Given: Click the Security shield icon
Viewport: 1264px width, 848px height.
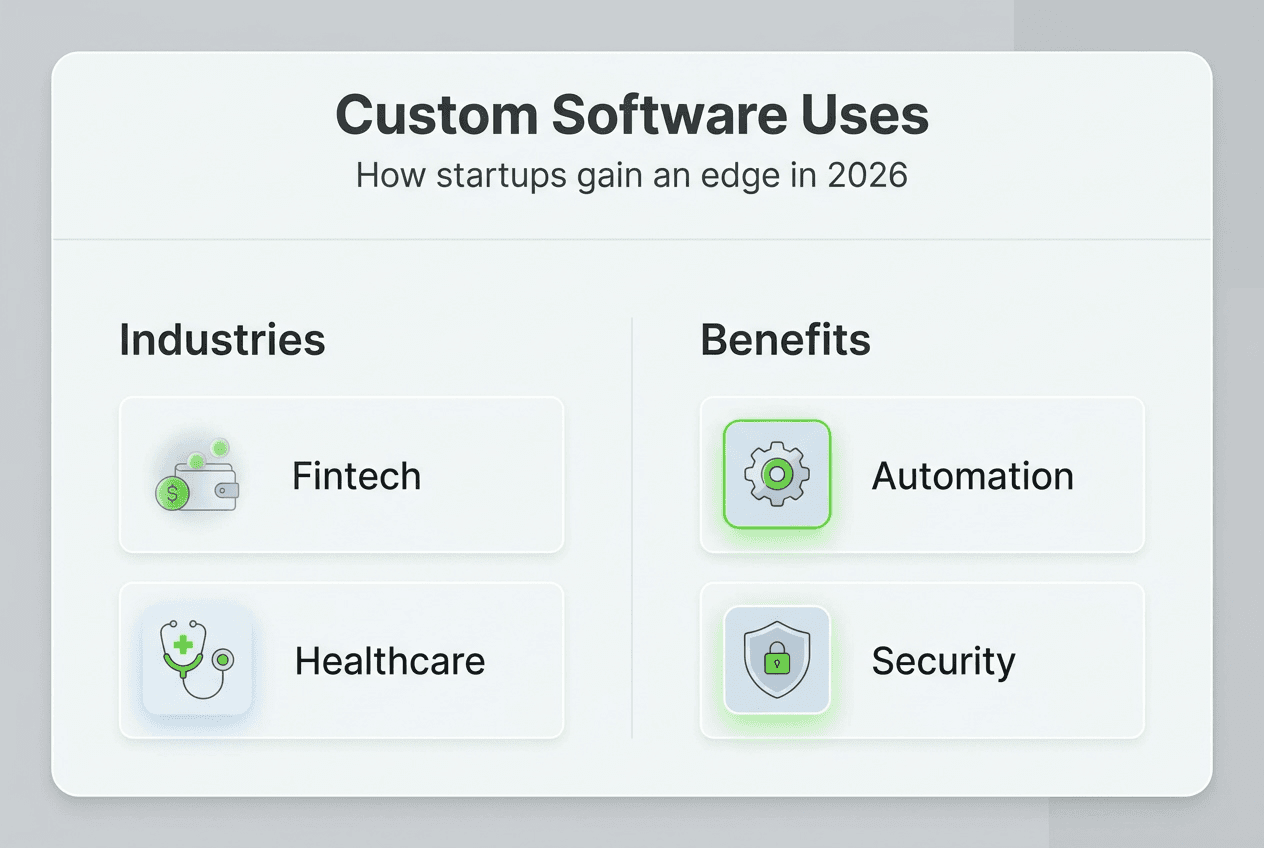Looking at the screenshot, I should [x=777, y=660].
